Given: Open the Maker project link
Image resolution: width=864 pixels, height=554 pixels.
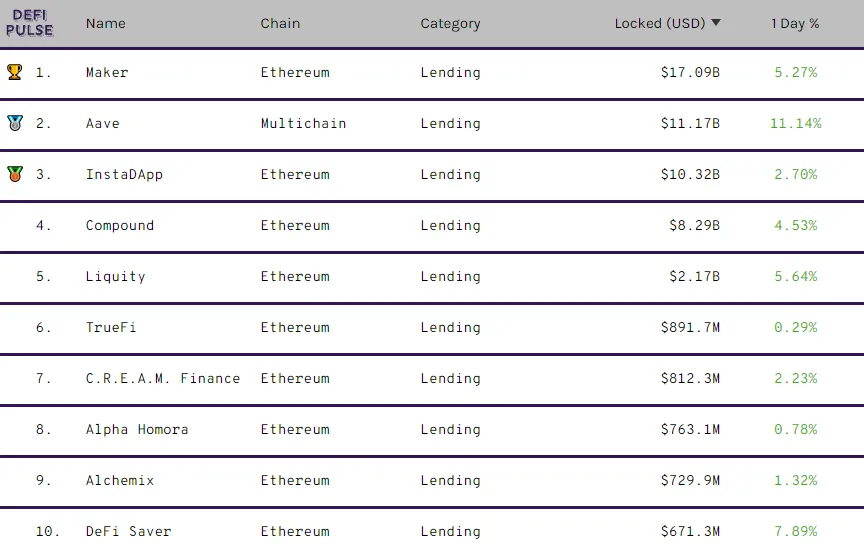Looking at the screenshot, I should click(107, 72).
